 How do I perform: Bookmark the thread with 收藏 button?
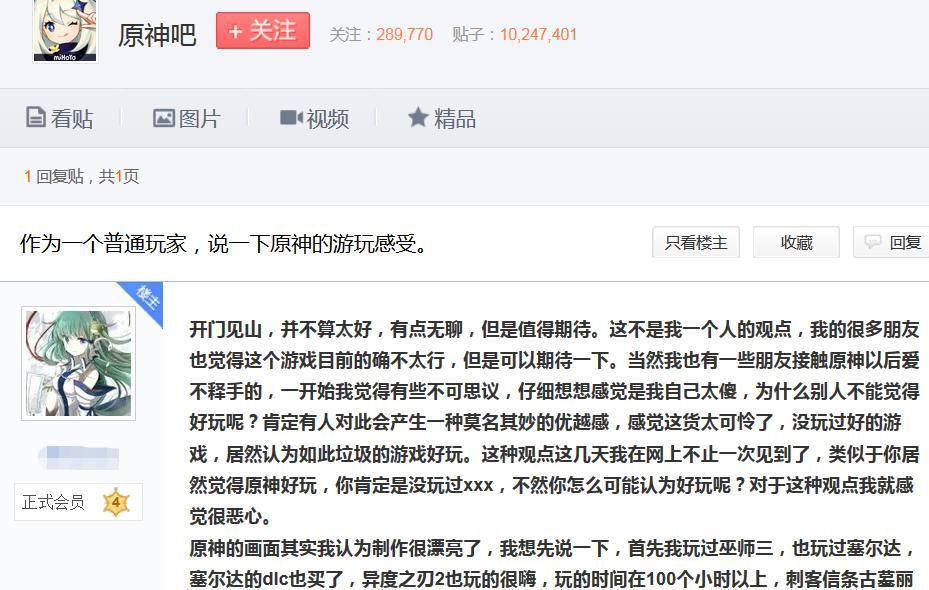click(796, 242)
